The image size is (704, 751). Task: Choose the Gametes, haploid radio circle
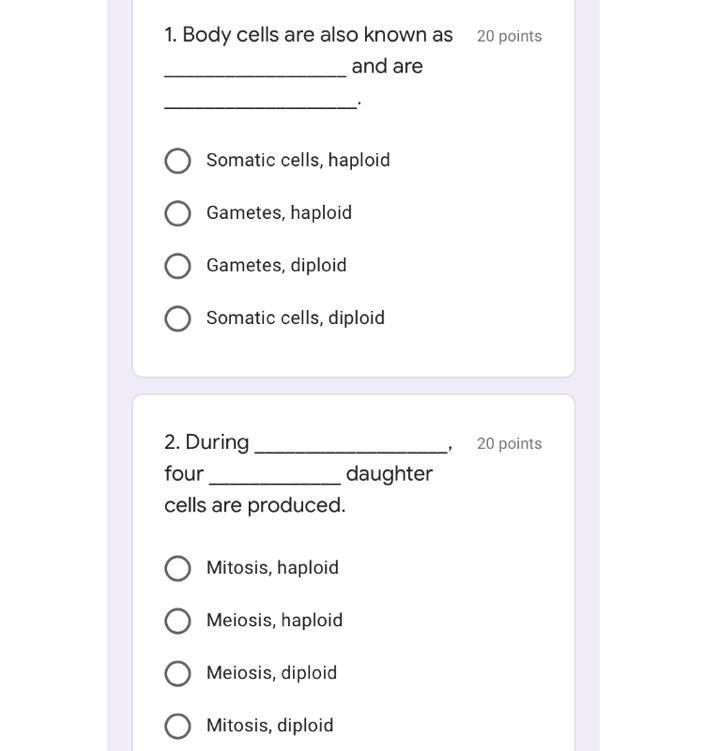pos(177,213)
